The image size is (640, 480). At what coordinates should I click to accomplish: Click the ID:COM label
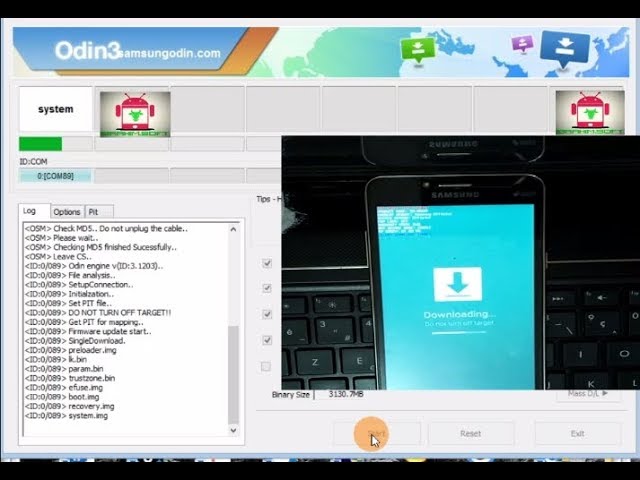coord(33,162)
